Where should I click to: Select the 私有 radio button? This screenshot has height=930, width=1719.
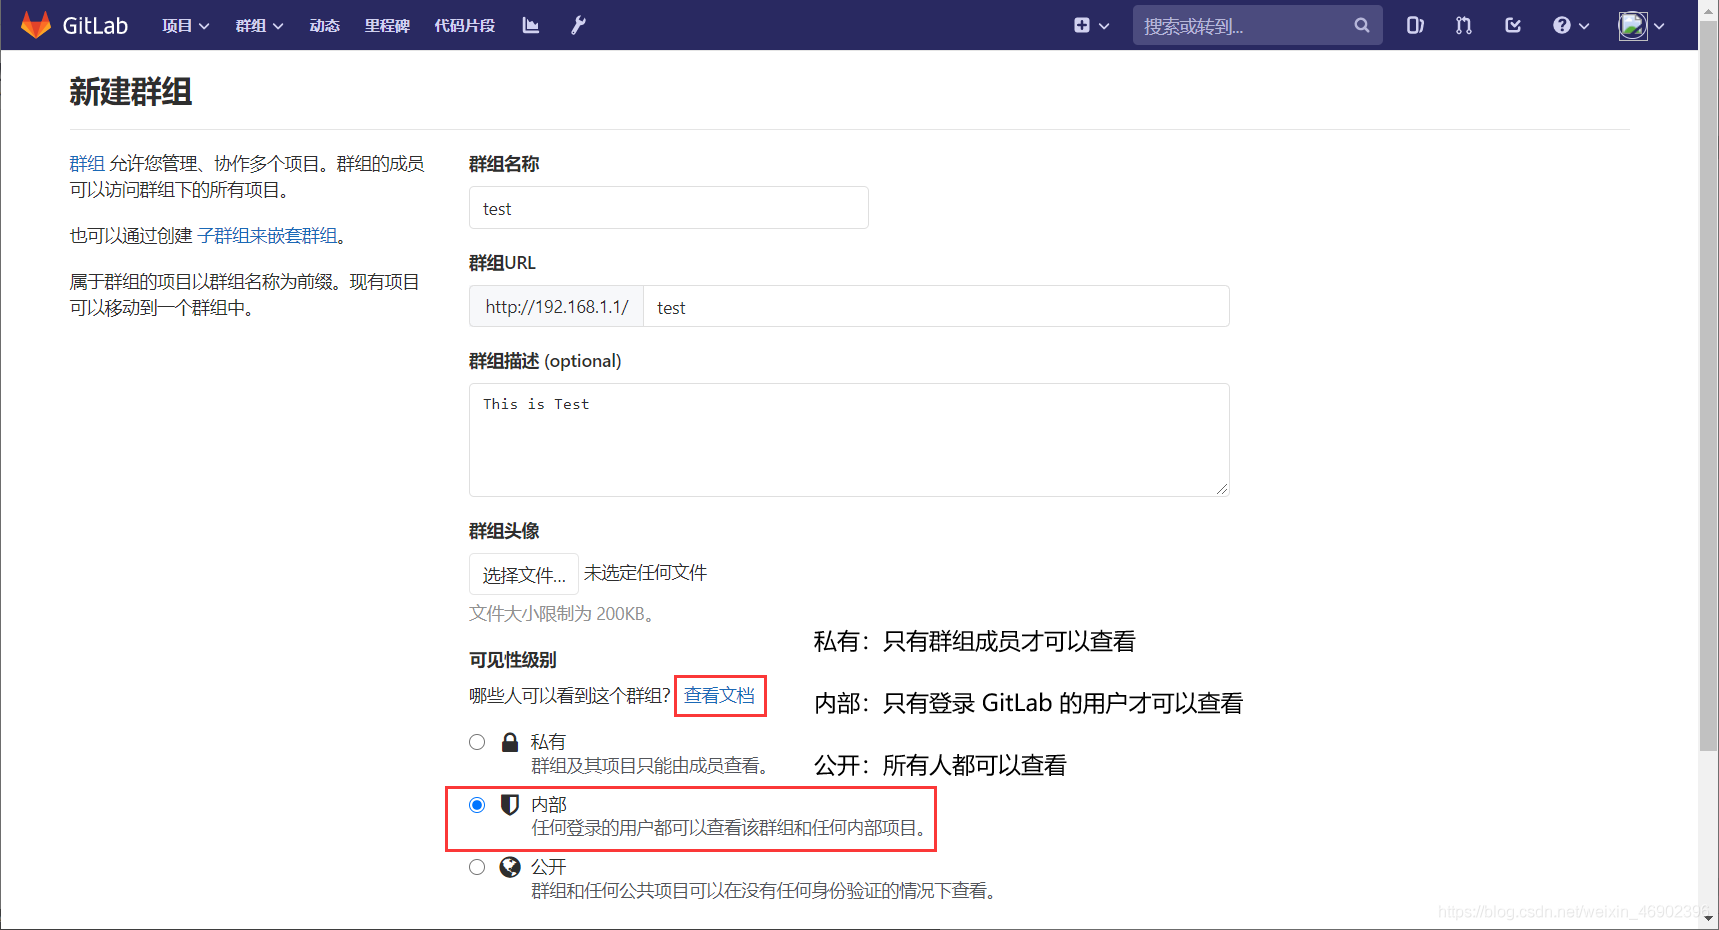coord(477,742)
